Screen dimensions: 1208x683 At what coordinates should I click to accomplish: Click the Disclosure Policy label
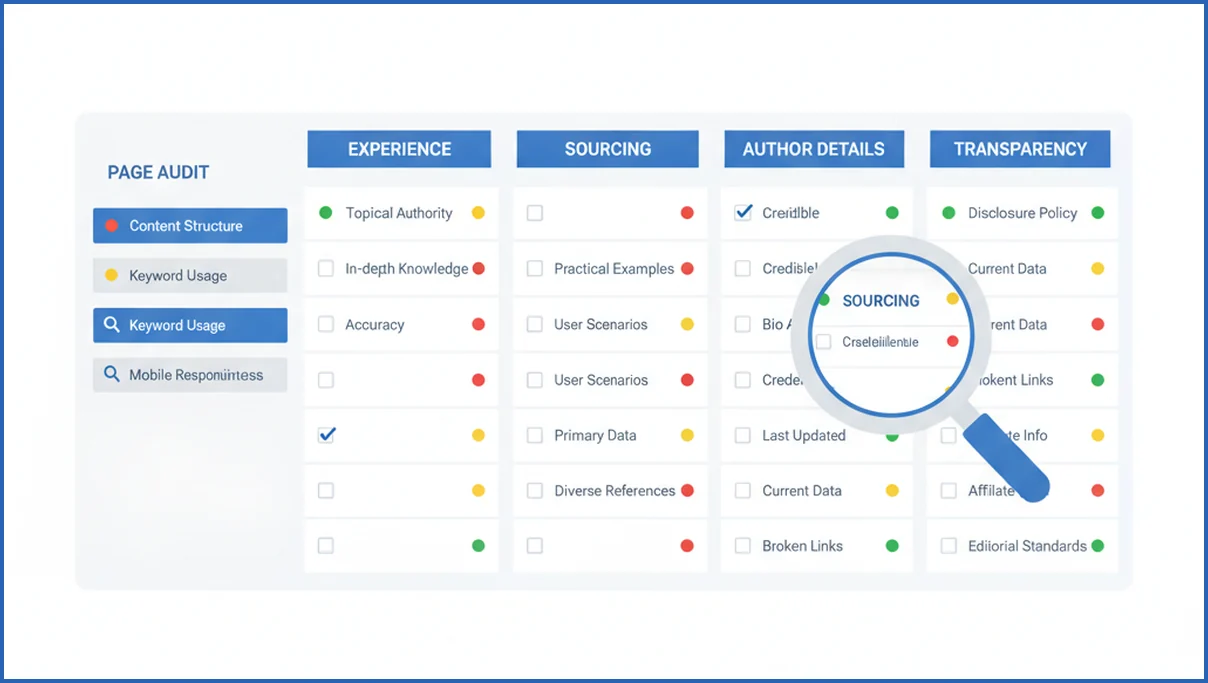(x=1023, y=213)
